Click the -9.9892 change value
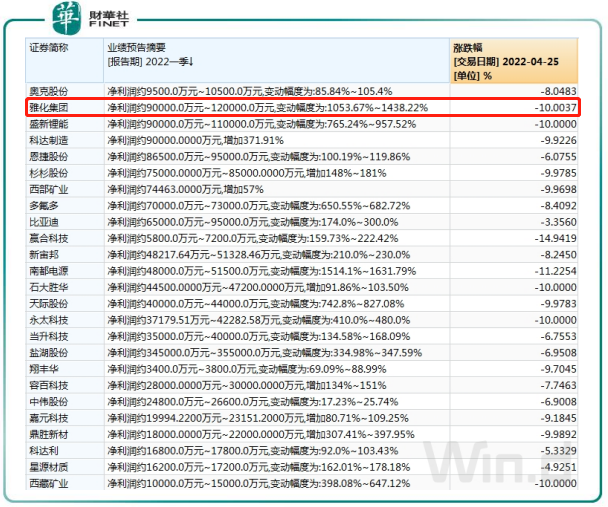Image resolution: width=608 pixels, height=507 pixels. pyautogui.click(x=558, y=435)
